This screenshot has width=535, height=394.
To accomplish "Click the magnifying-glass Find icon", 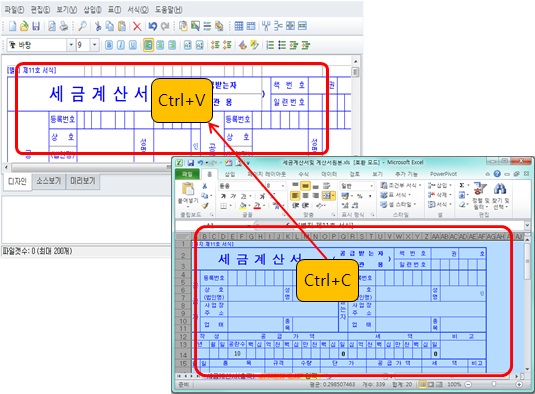I will tap(82, 26).
